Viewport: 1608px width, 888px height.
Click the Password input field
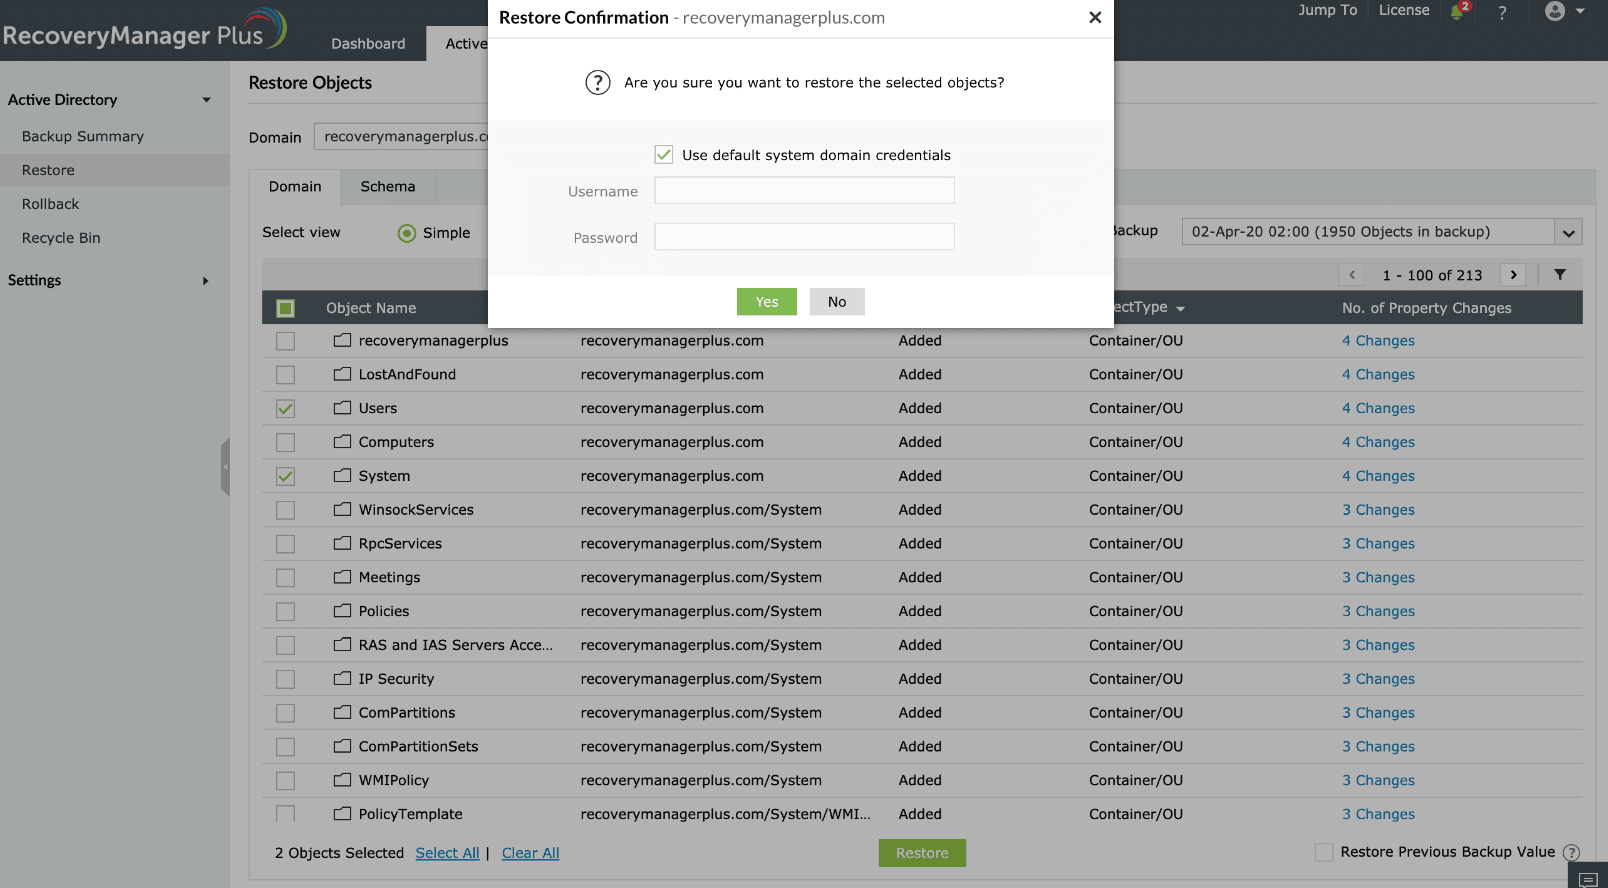pyautogui.click(x=805, y=237)
